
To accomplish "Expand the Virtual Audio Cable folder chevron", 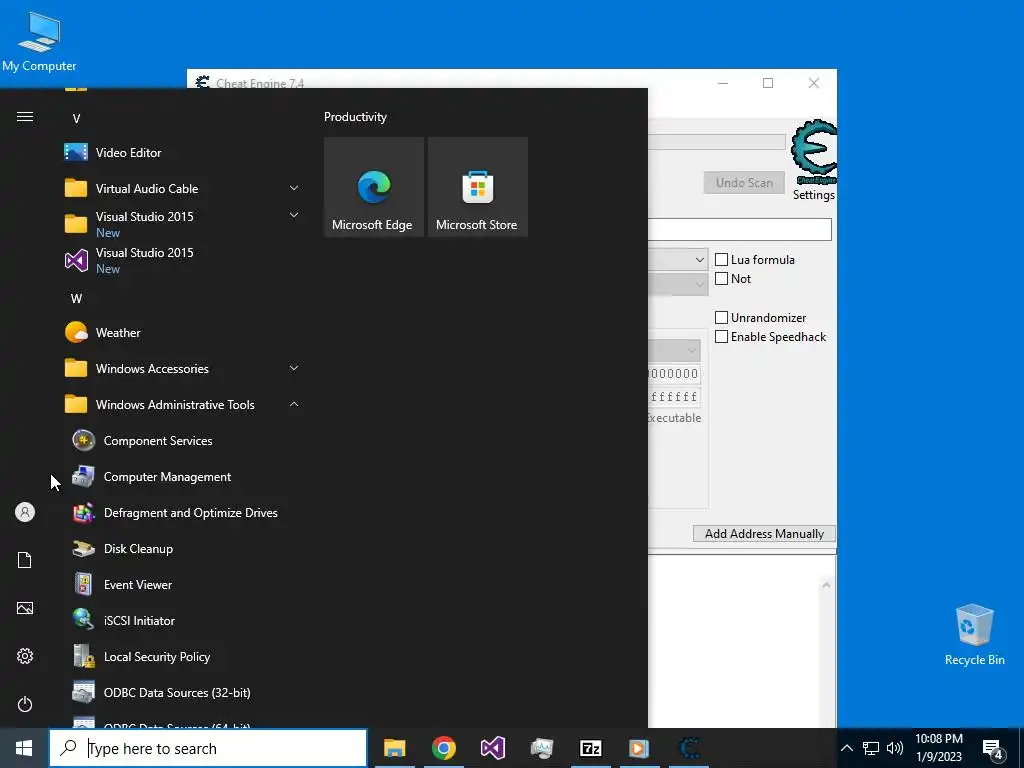I will coord(294,188).
